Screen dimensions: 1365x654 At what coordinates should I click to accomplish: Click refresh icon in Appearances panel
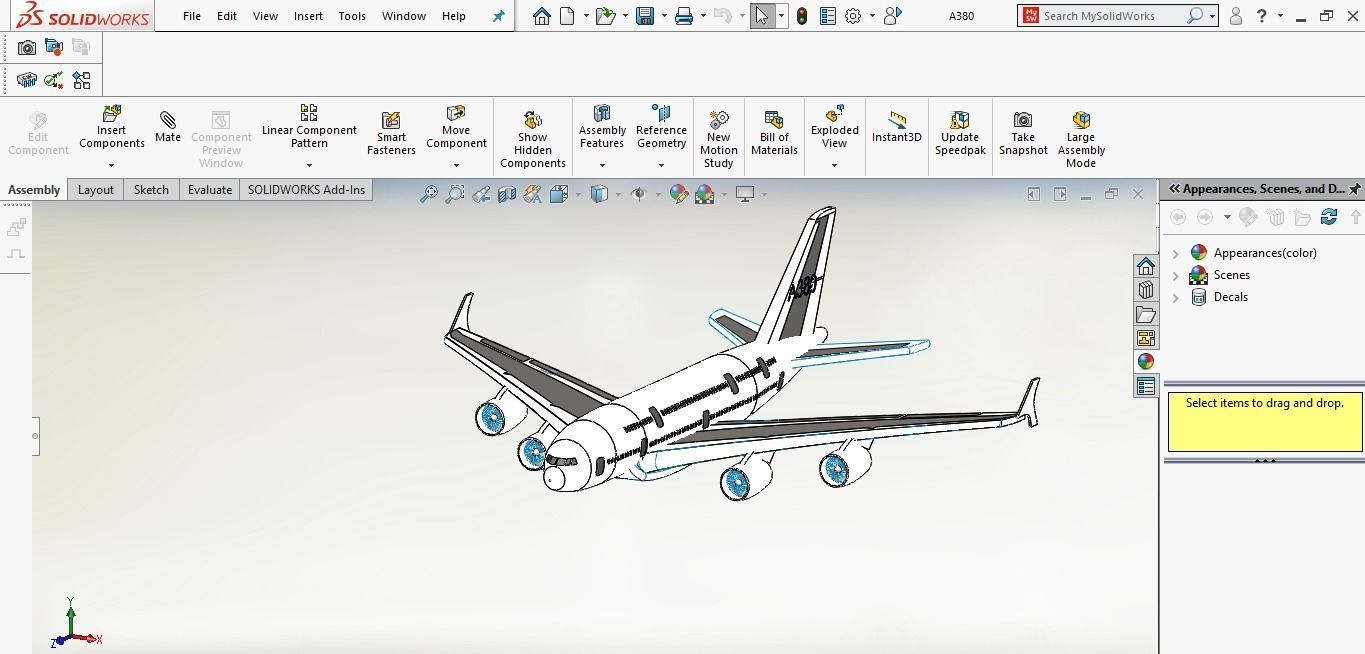pyautogui.click(x=1329, y=216)
